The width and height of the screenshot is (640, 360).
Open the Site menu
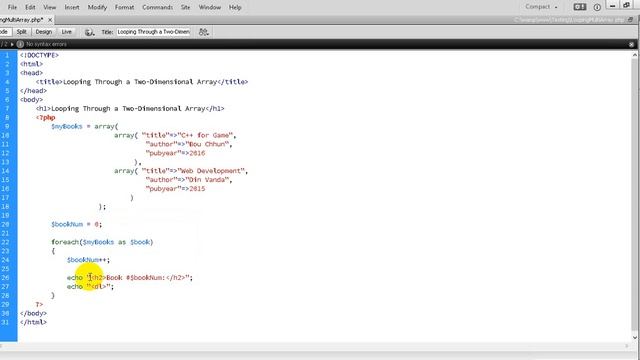coord(185,7)
